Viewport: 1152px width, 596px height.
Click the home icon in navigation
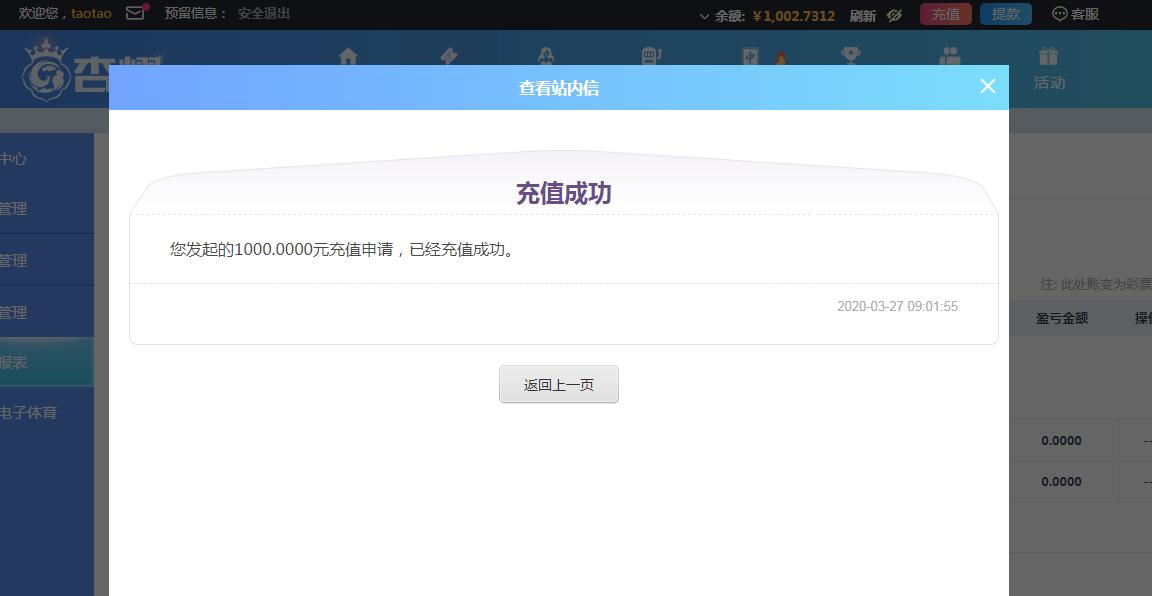348,56
